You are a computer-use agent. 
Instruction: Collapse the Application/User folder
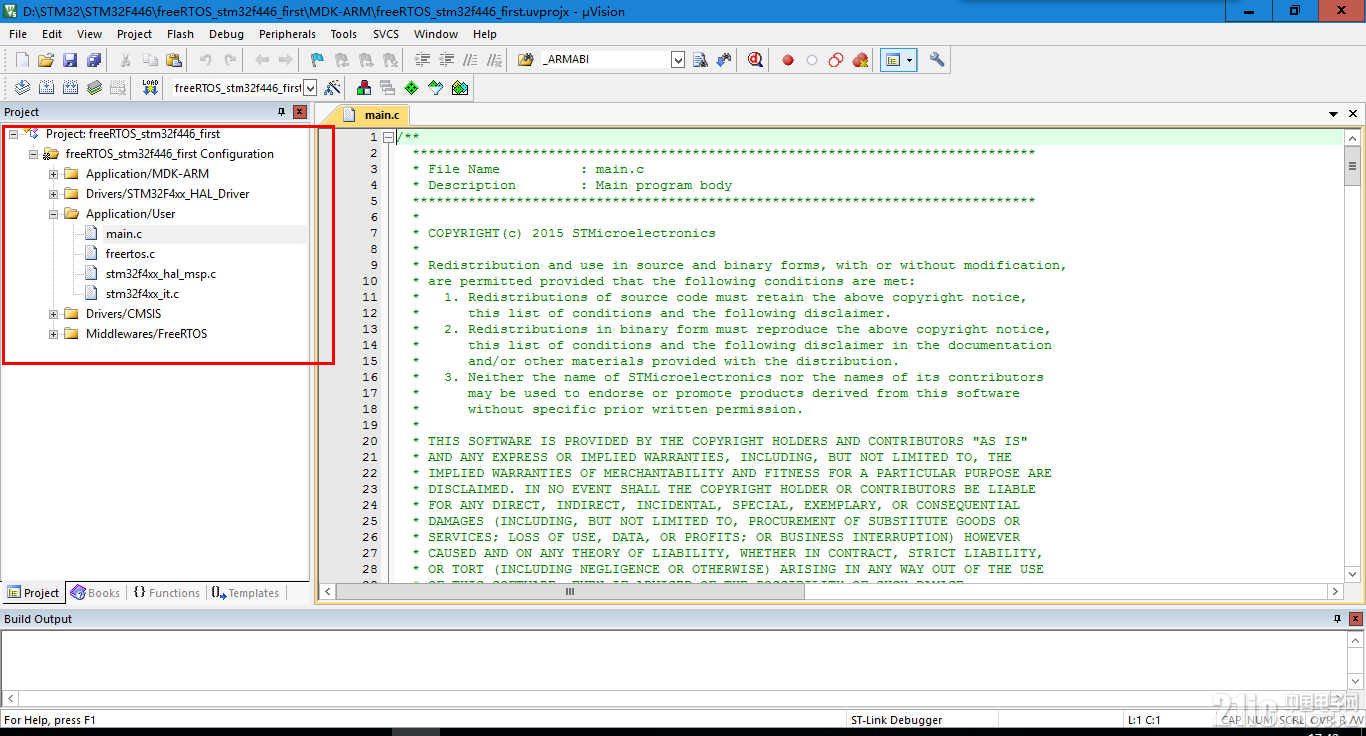click(x=54, y=213)
